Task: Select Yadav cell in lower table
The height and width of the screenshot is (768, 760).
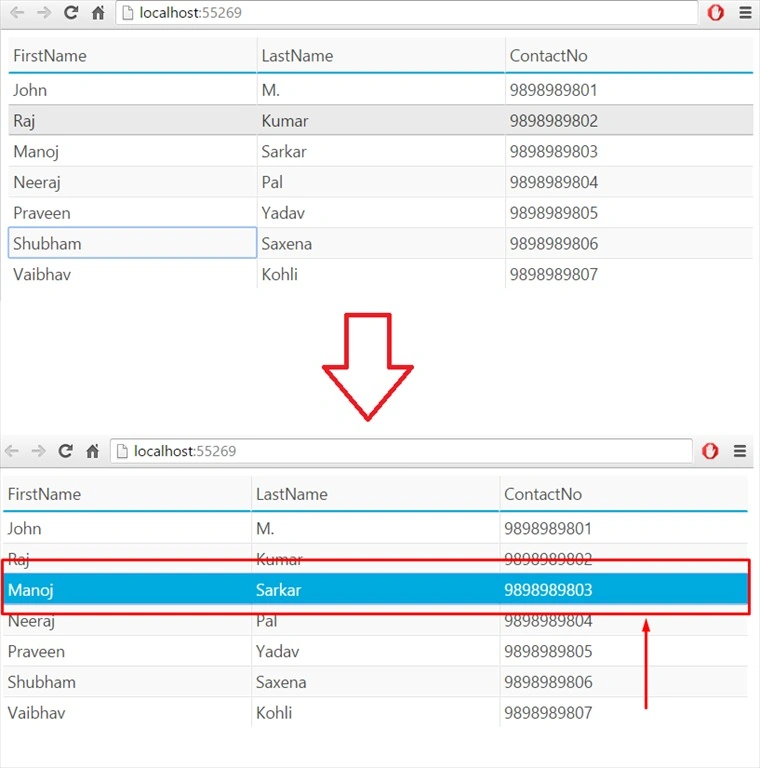Action: pos(376,651)
